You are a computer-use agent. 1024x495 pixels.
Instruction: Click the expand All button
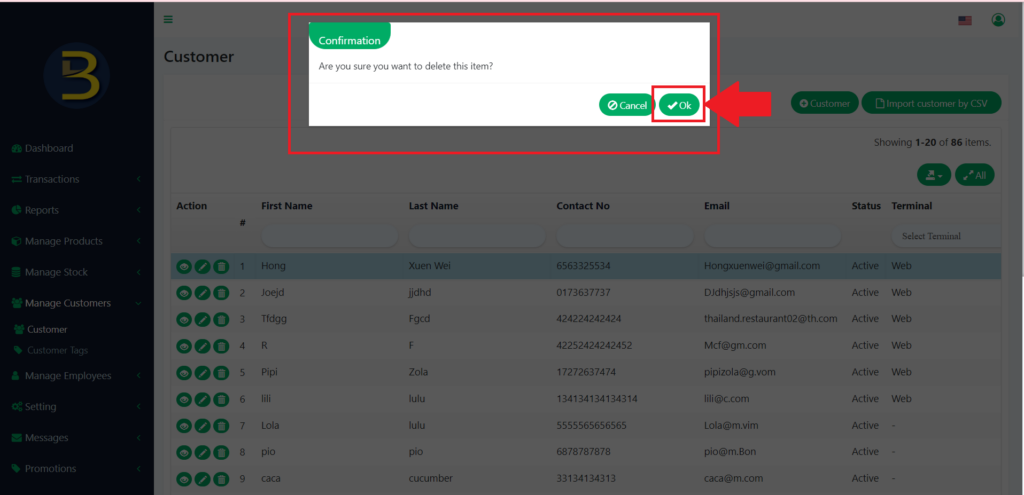coord(974,175)
